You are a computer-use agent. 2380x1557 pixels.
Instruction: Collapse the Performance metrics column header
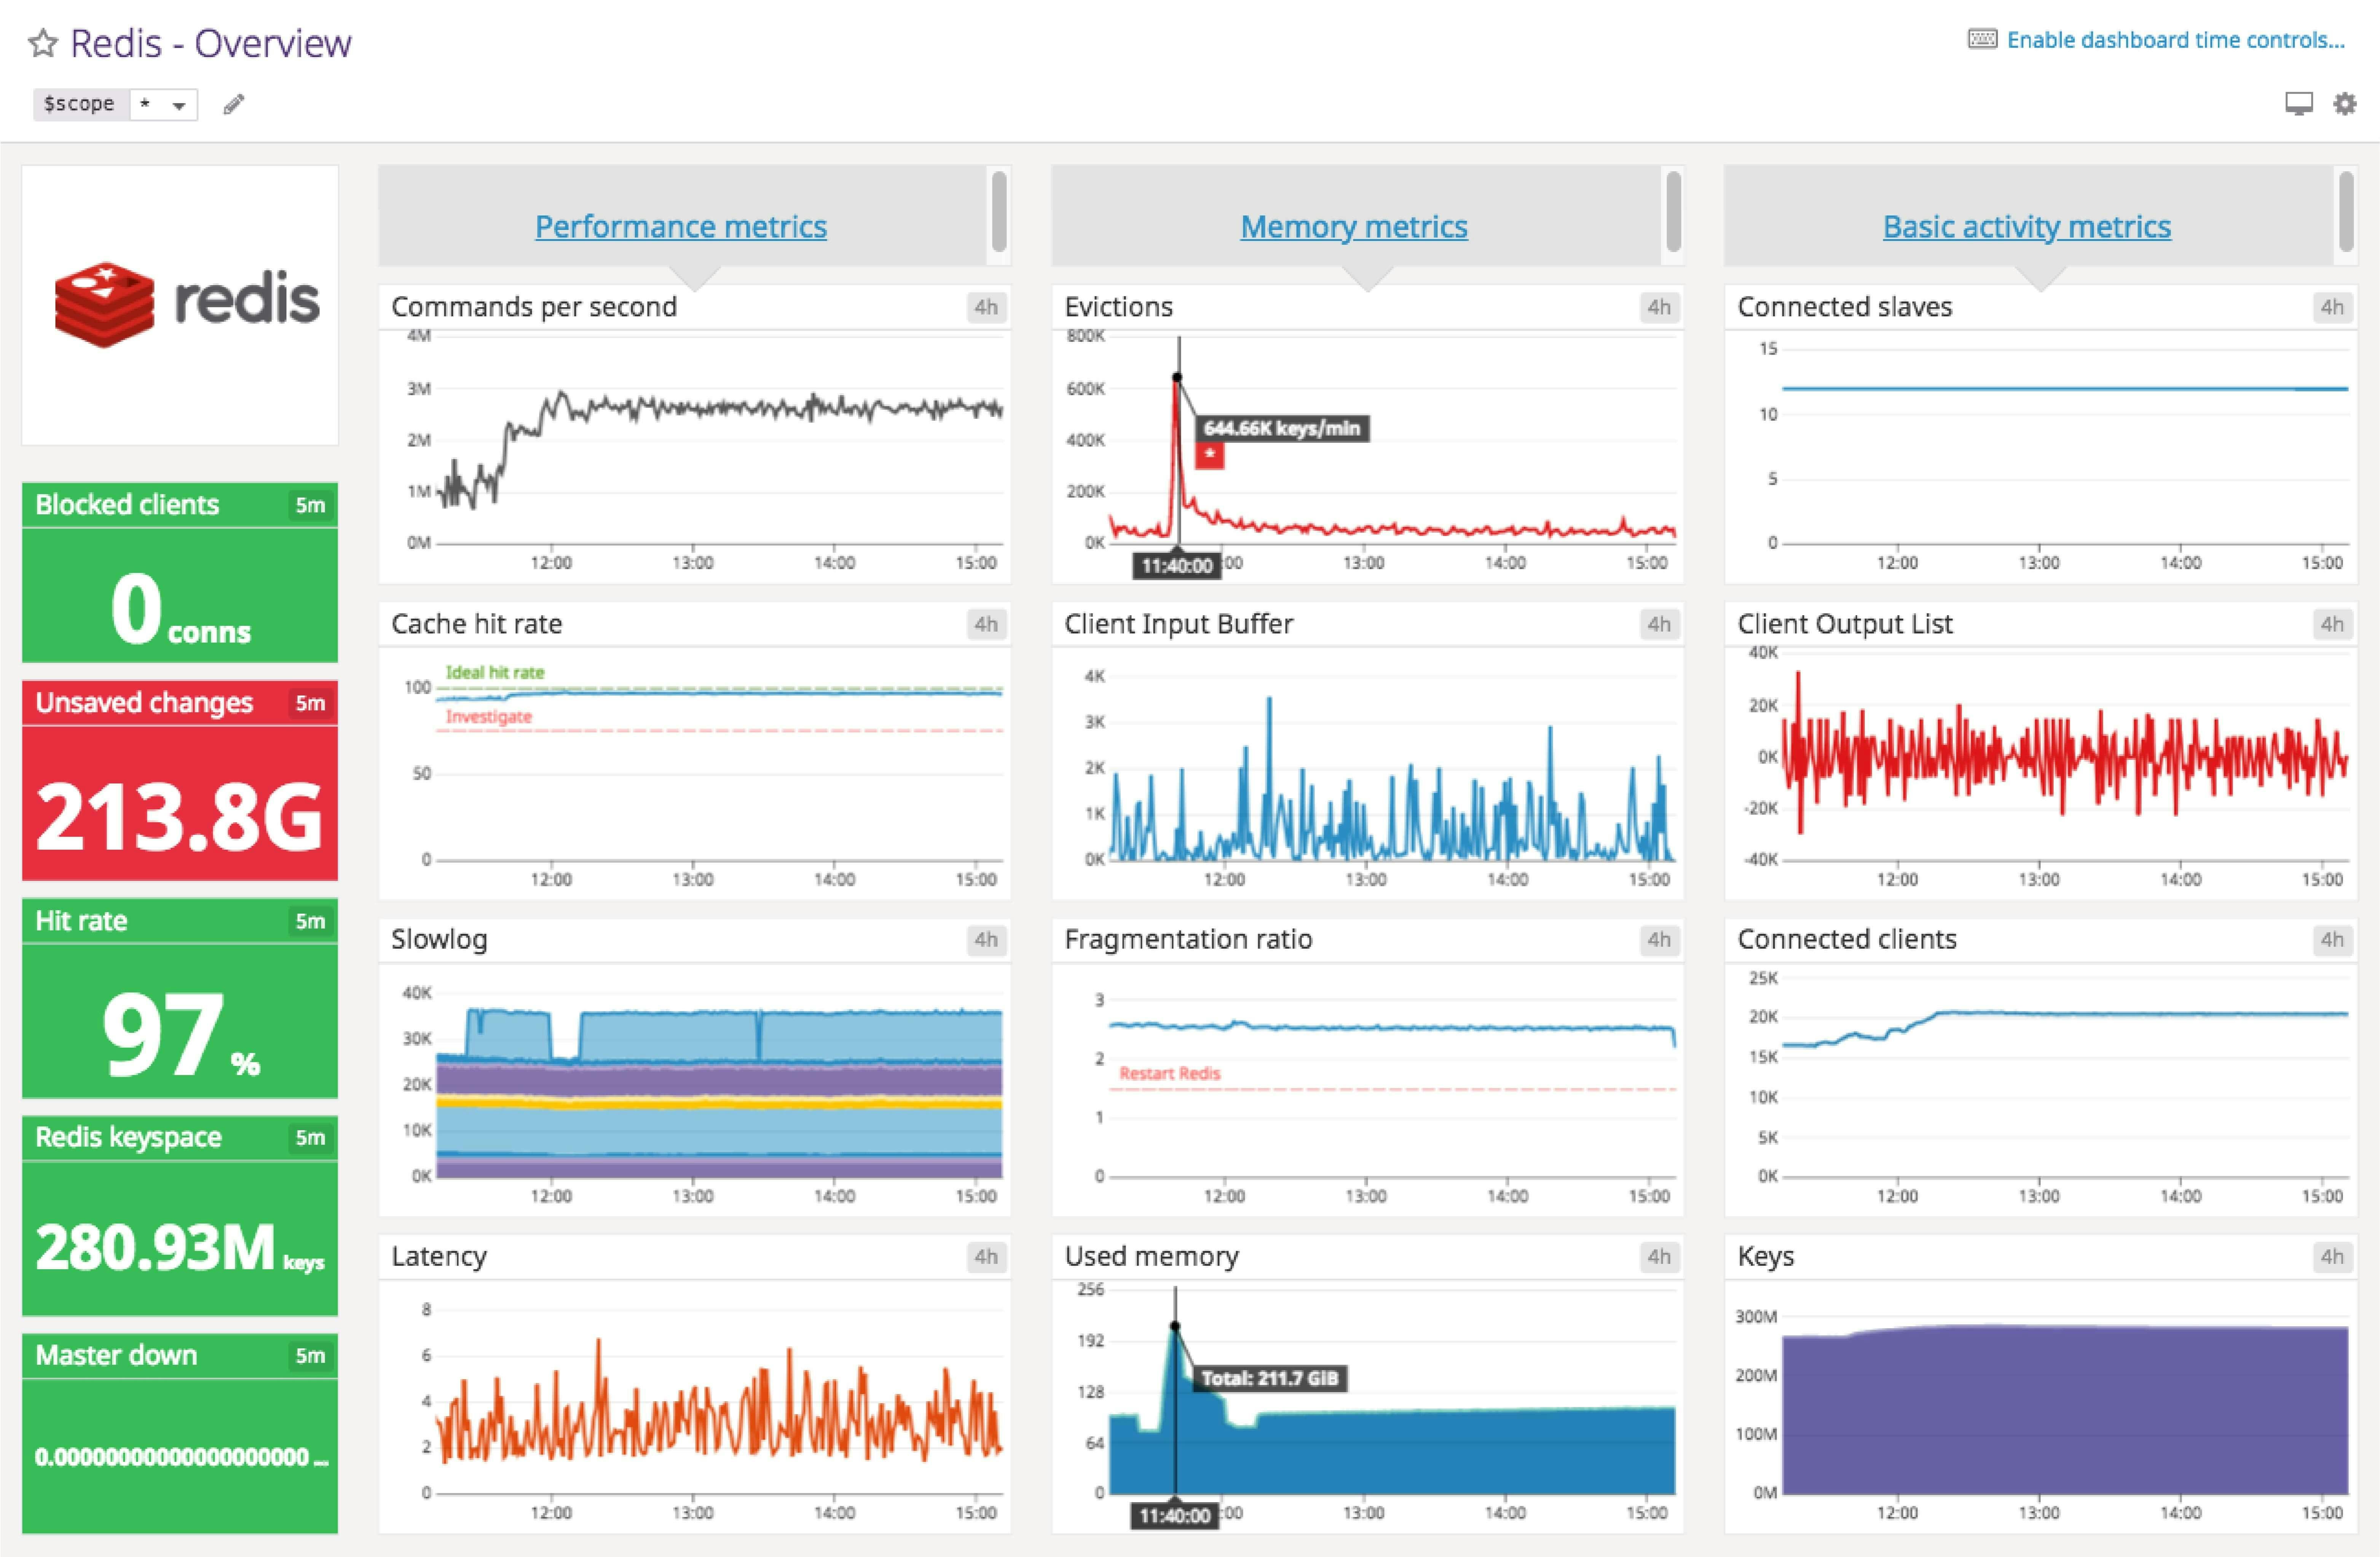681,226
